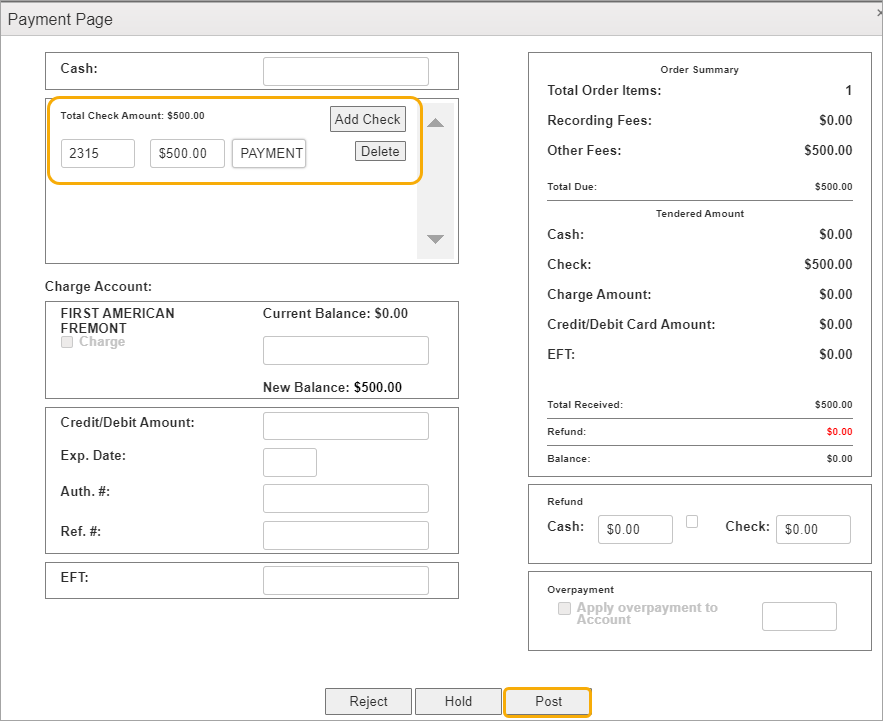Reject the payment
The width and height of the screenshot is (883, 721).
tap(368, 701)
